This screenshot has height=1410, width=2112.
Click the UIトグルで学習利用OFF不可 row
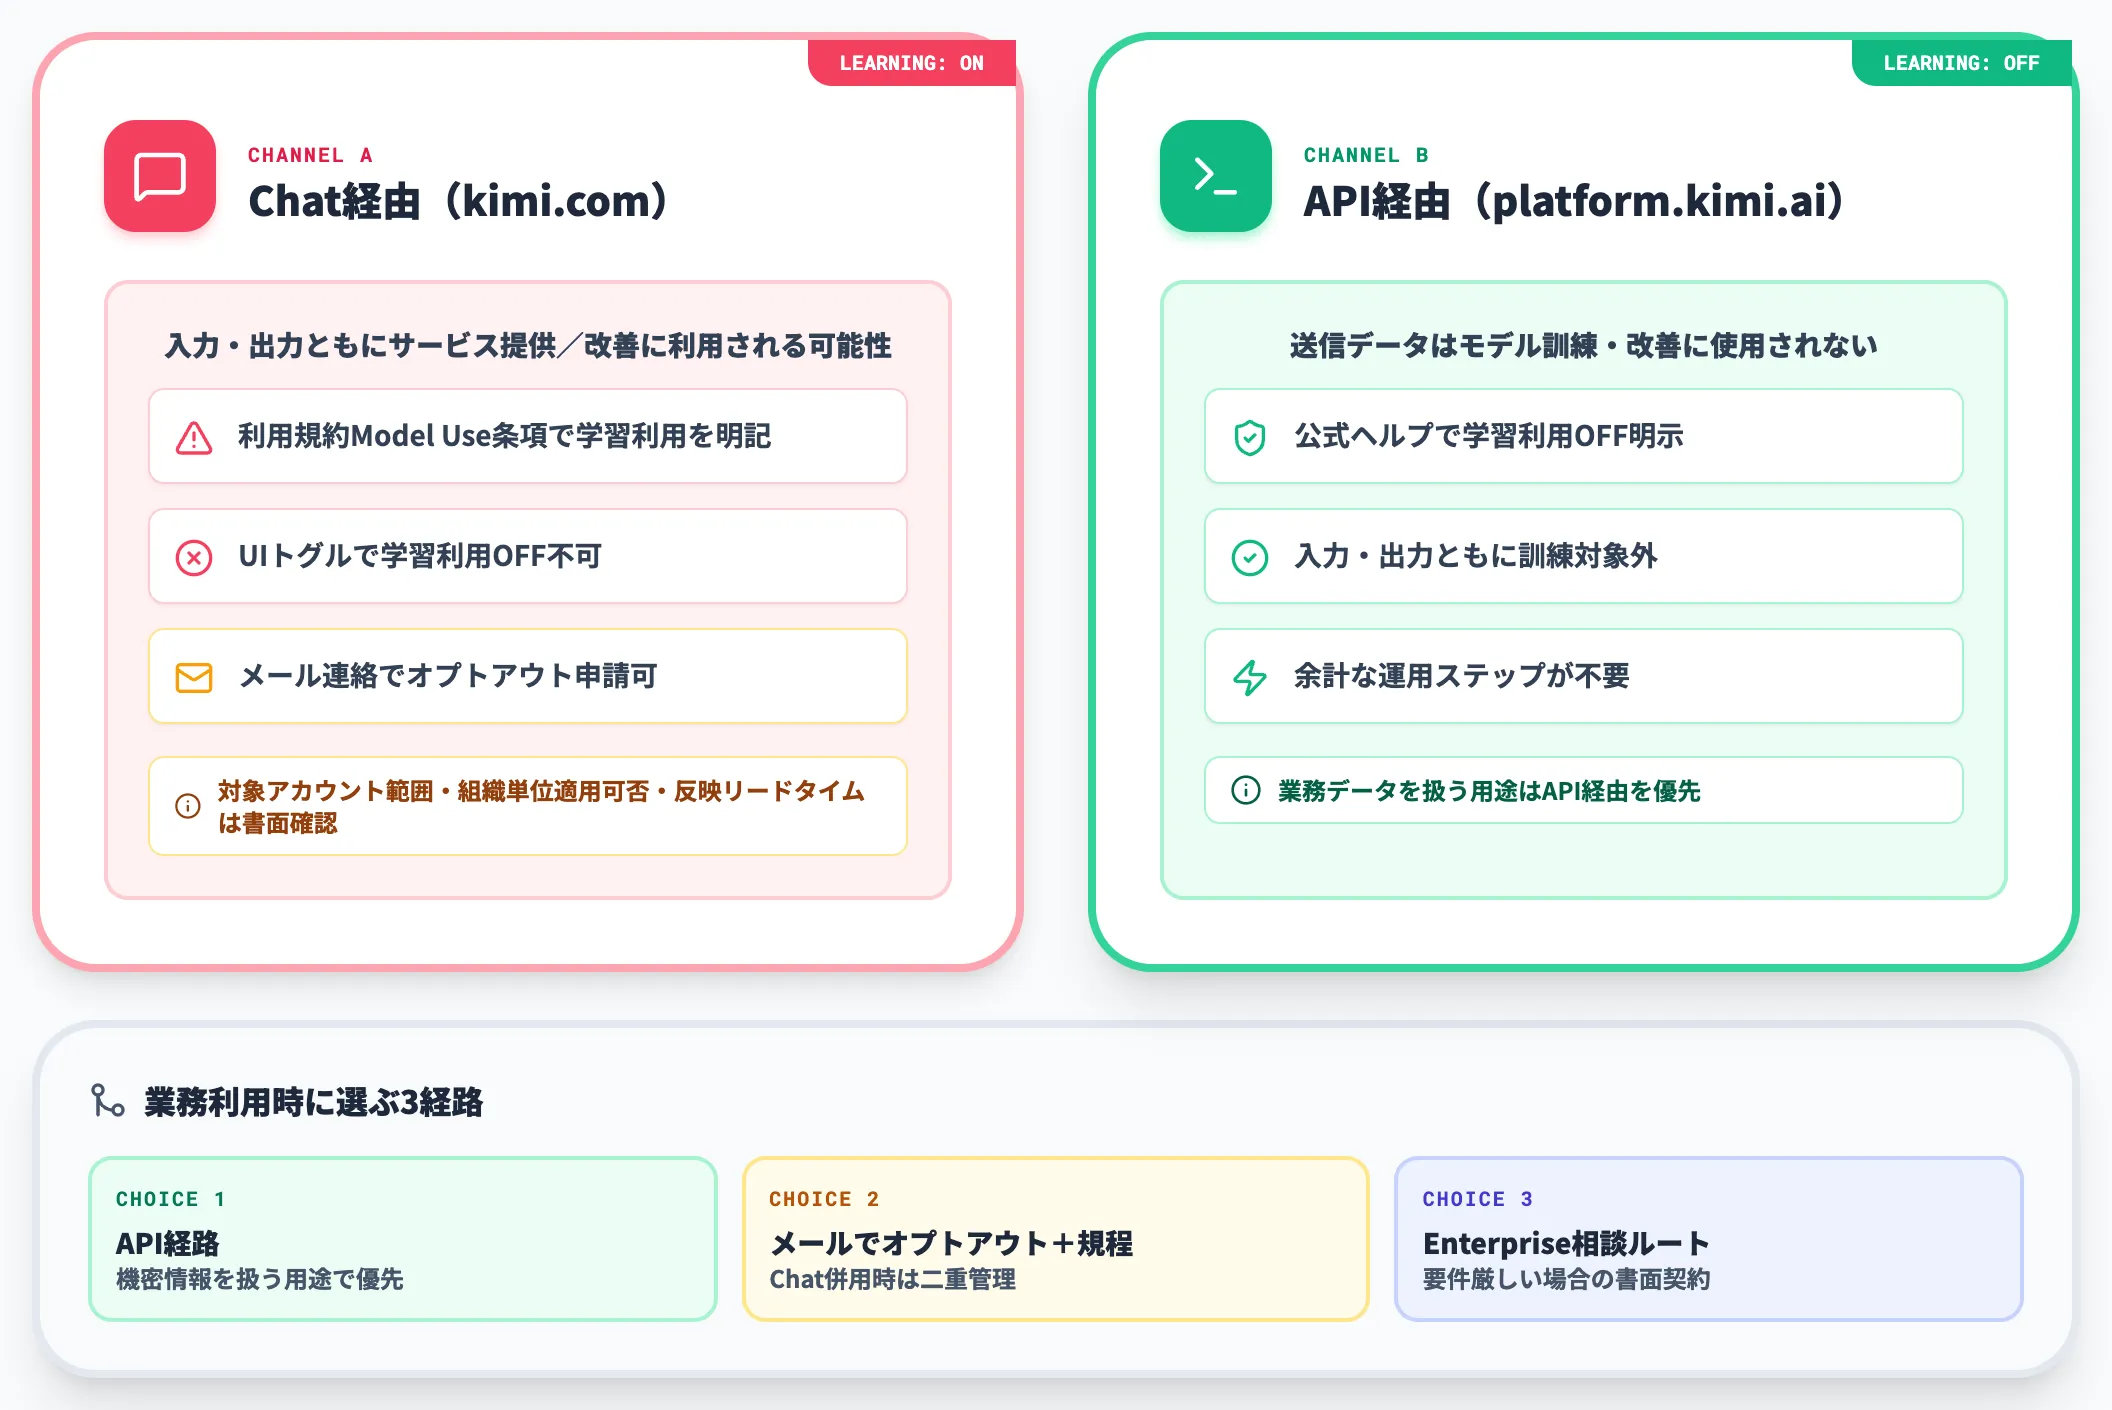(528, 556)
